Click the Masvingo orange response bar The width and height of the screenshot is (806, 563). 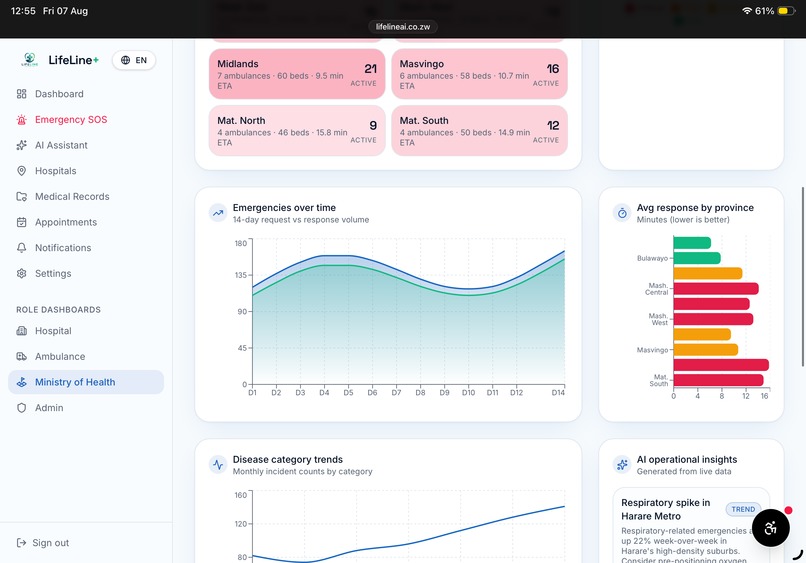pos(705,350)
